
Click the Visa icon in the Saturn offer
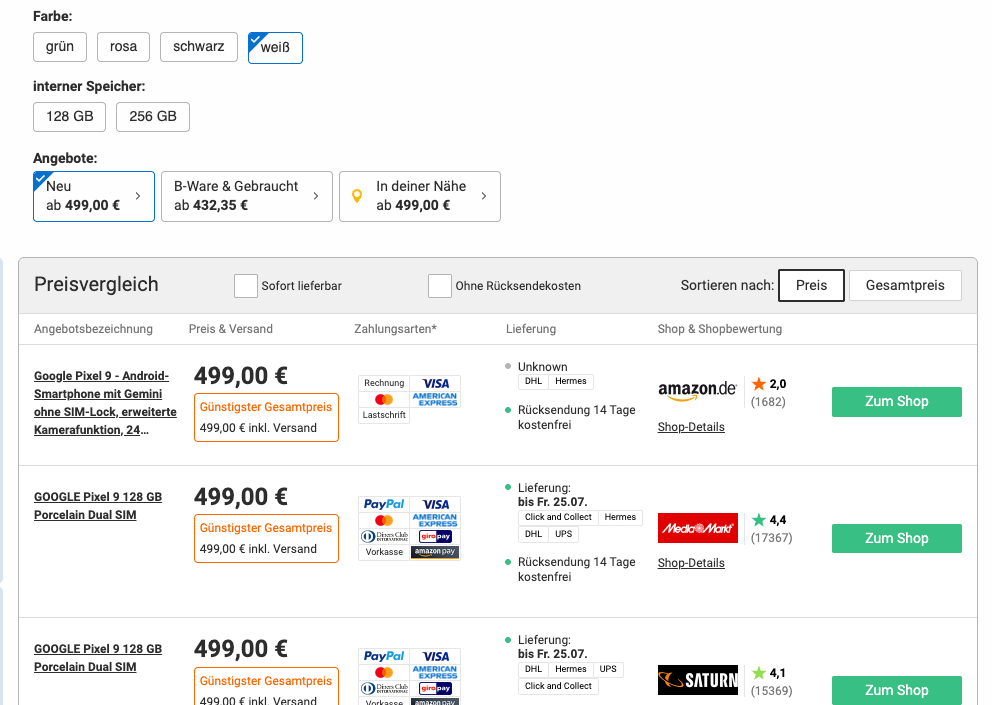435,656
